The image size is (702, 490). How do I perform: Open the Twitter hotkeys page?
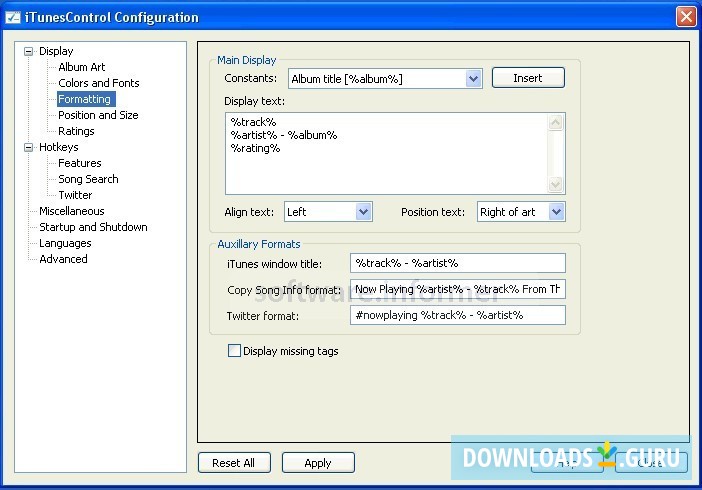[x=75, y=195]
